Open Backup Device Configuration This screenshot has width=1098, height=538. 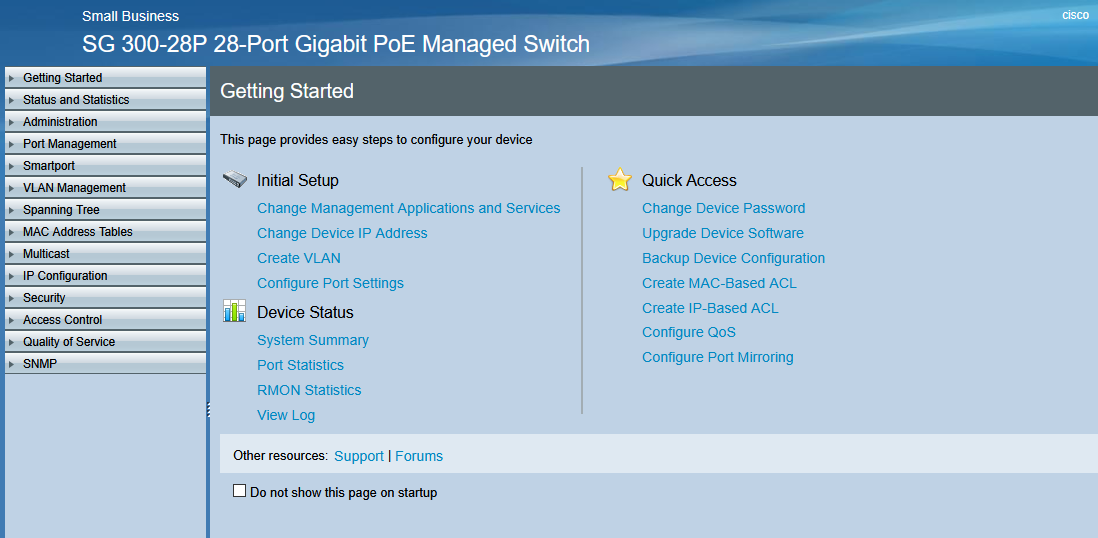(733, 258)
